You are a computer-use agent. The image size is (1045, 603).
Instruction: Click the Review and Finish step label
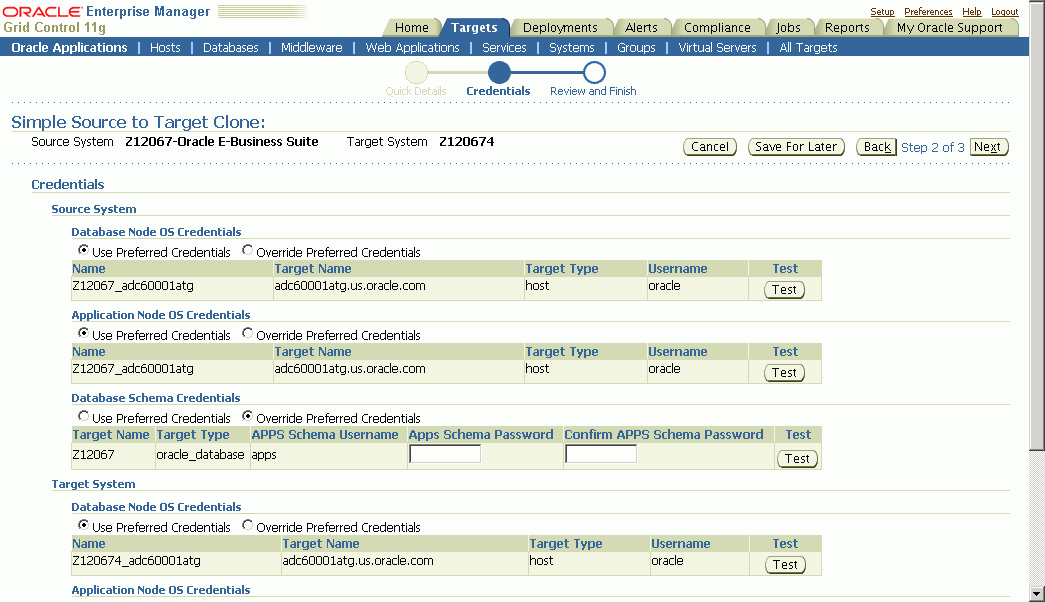(x=593, y=91)
